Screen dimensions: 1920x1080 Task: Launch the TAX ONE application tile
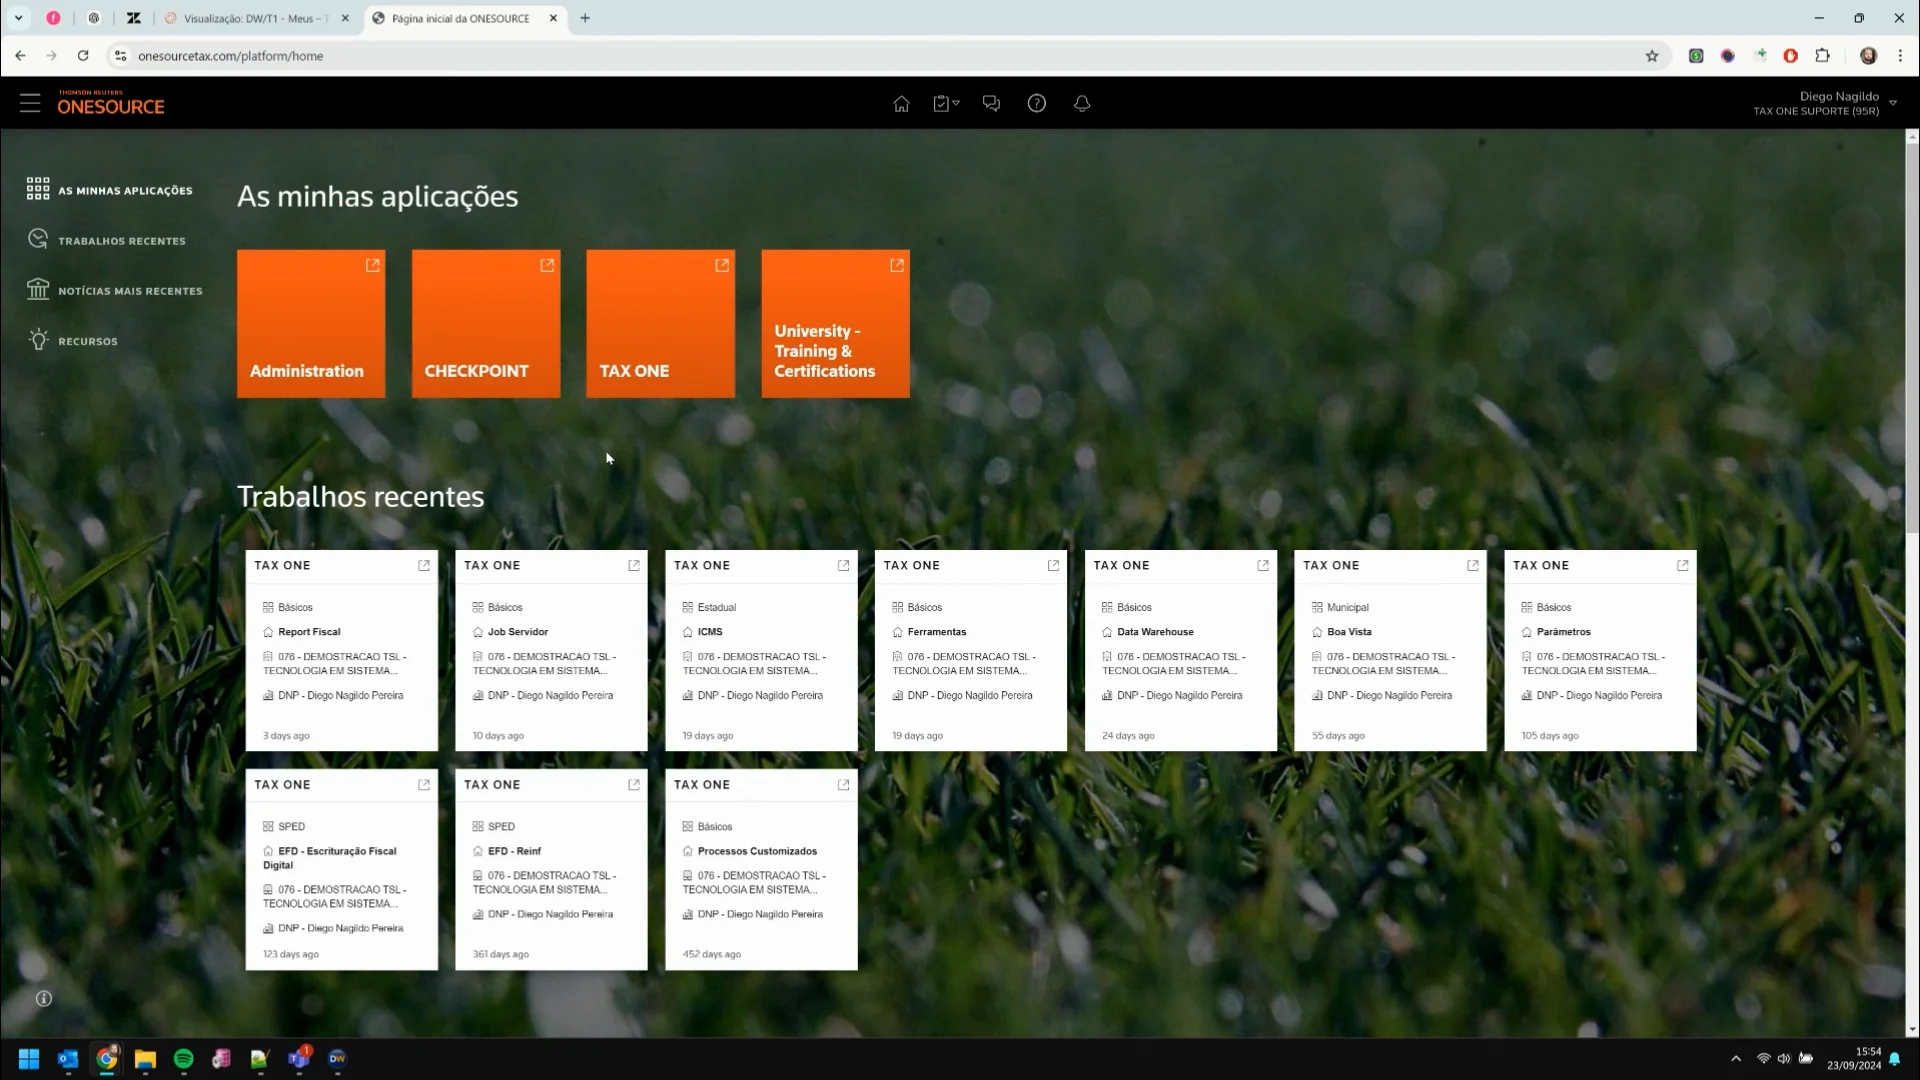pyautogui.click(x=660, y=324)
